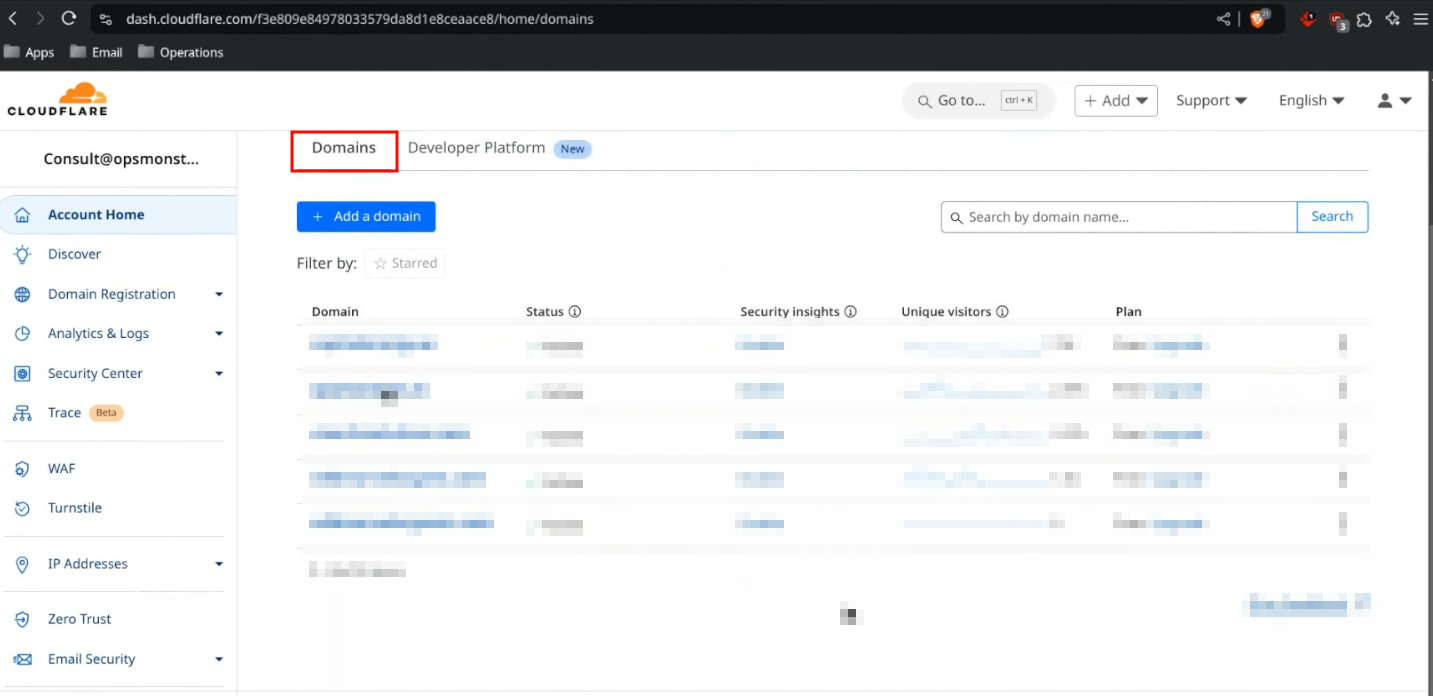The image size is (1433, 696).
Task: Open Turnstile via its sidebar icon
Action: click(x=22, y=508)
